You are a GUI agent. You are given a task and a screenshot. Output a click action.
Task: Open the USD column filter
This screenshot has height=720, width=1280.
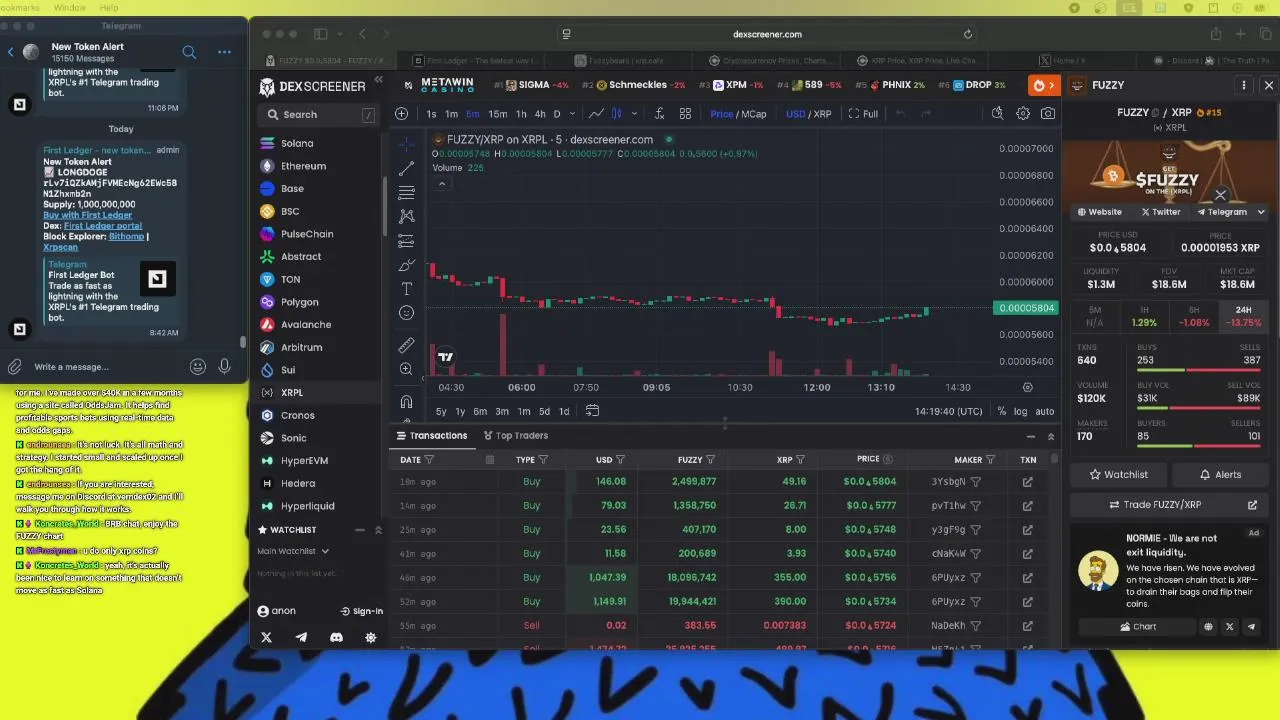click(620, 460)
